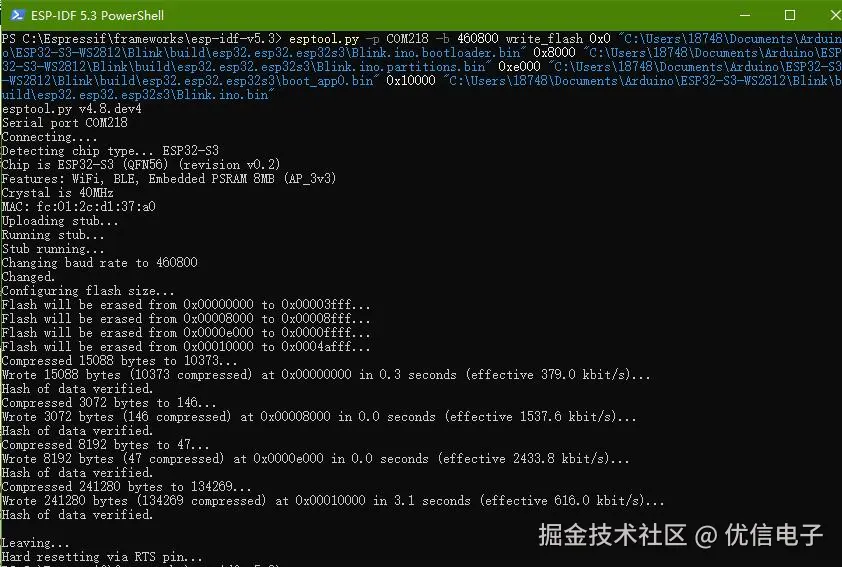The height and width of the screenshot is (567, 842).
Task: Click the PowerShell icon in the title bar
Action: coord(17,15)
